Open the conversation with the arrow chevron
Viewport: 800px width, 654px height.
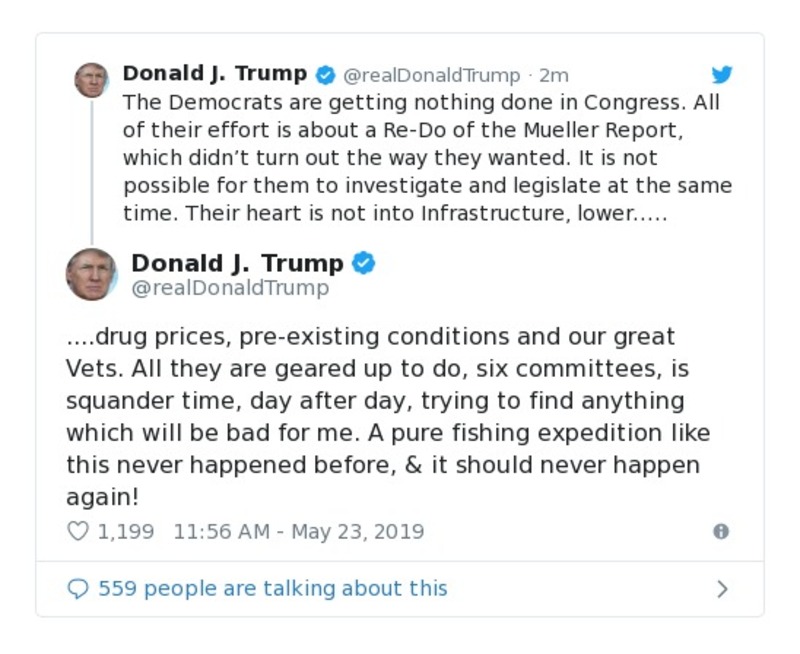pos(722,588)
